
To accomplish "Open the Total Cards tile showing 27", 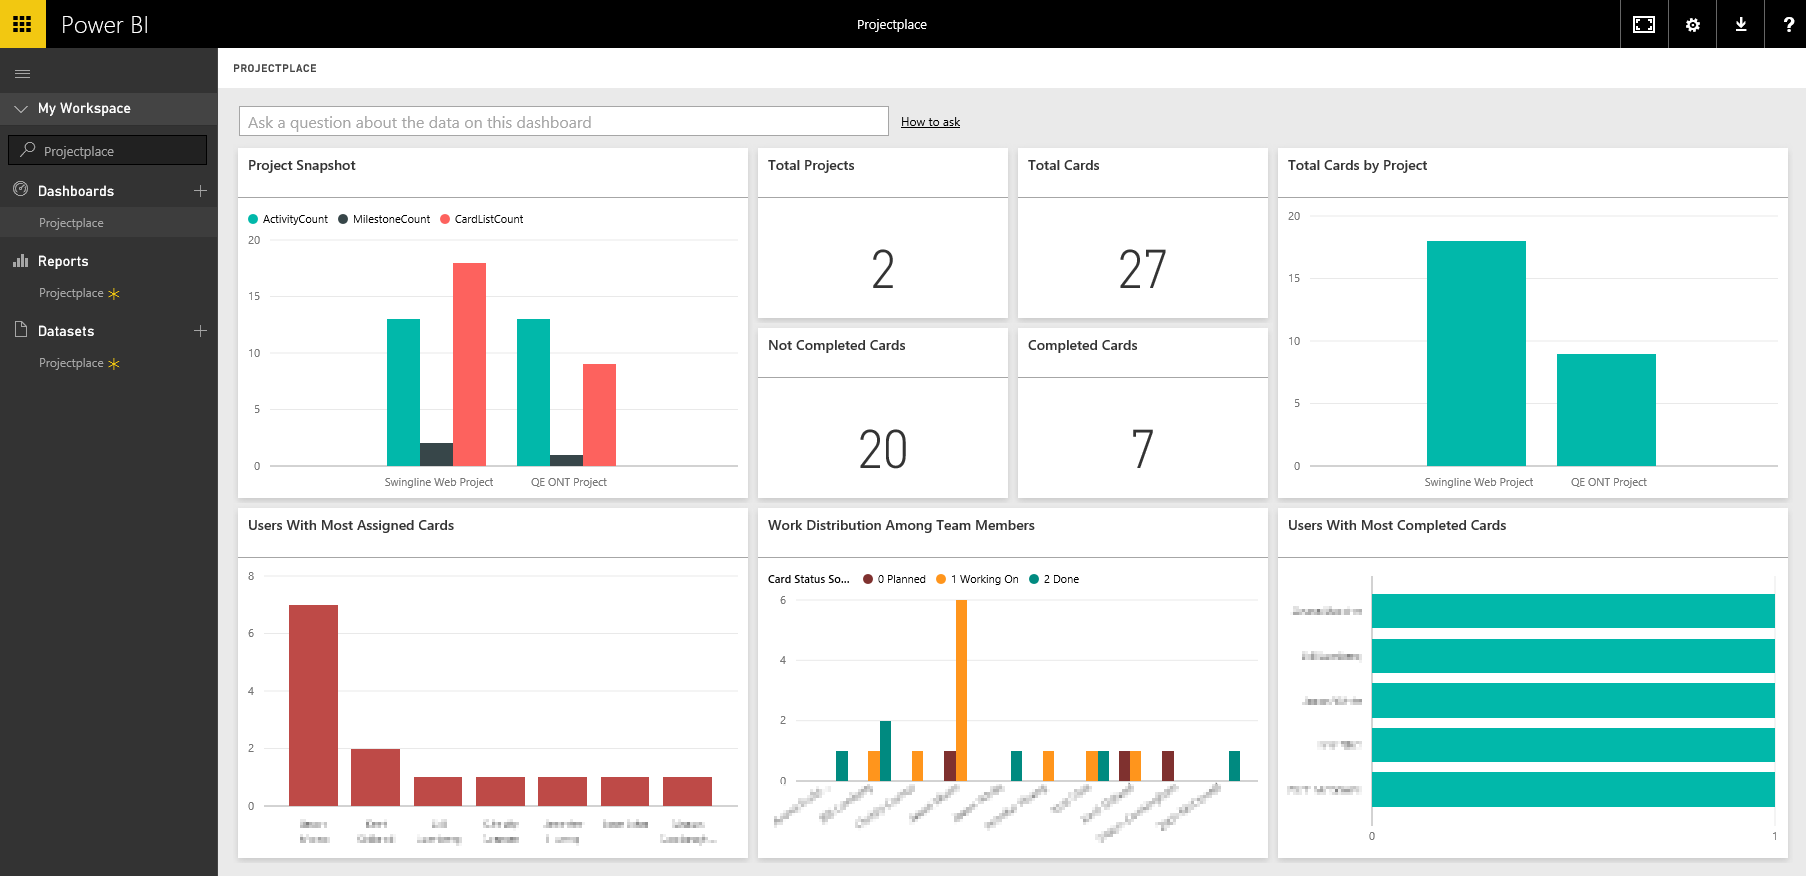I will (x=1143, y=233).
